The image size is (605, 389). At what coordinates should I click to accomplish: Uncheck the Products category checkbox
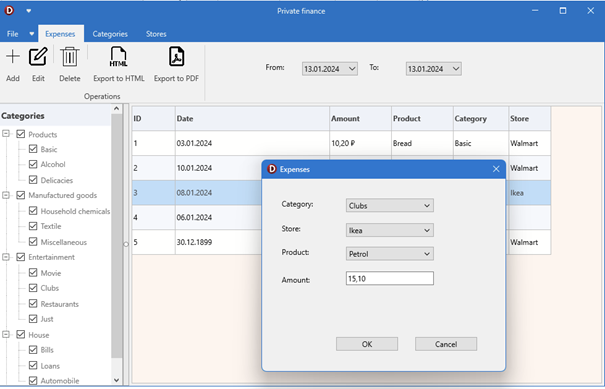point(21,134)
